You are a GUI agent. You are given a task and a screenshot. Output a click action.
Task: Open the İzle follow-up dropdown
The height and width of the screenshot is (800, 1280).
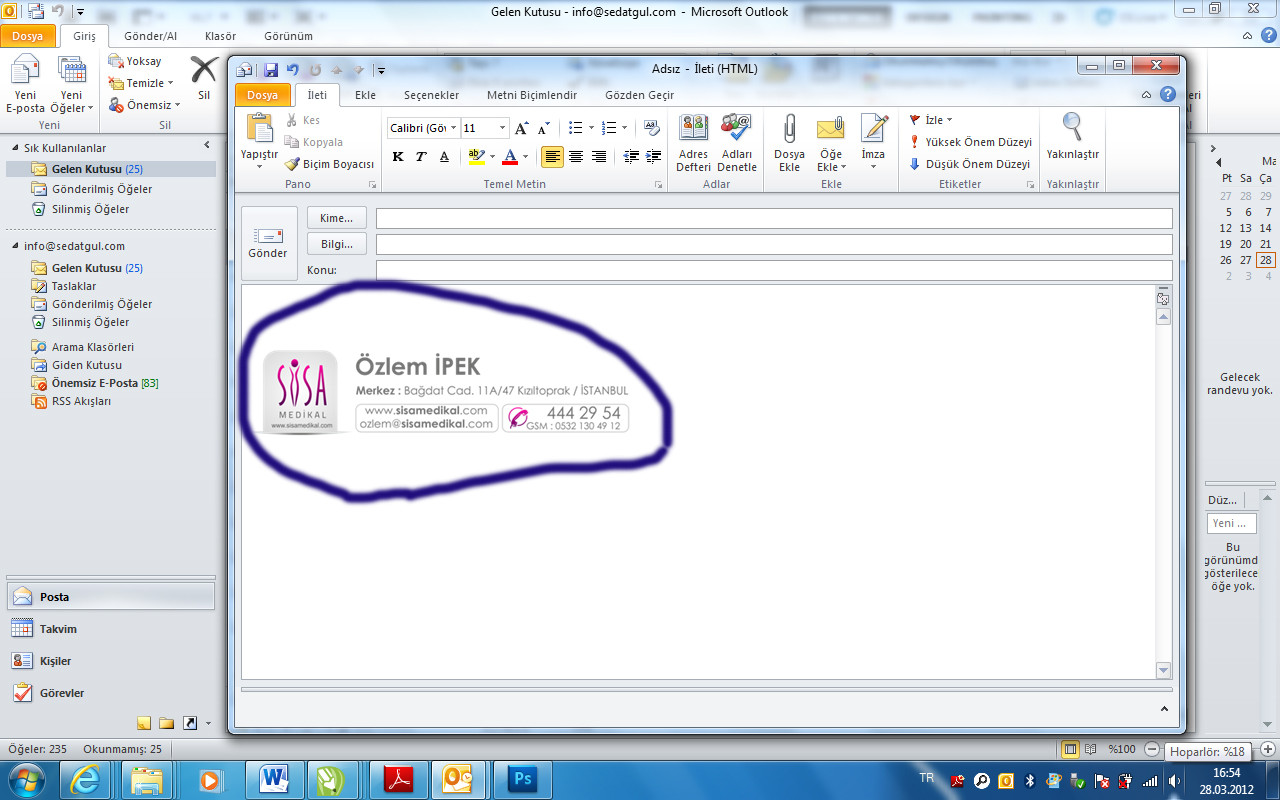[930, 120]
